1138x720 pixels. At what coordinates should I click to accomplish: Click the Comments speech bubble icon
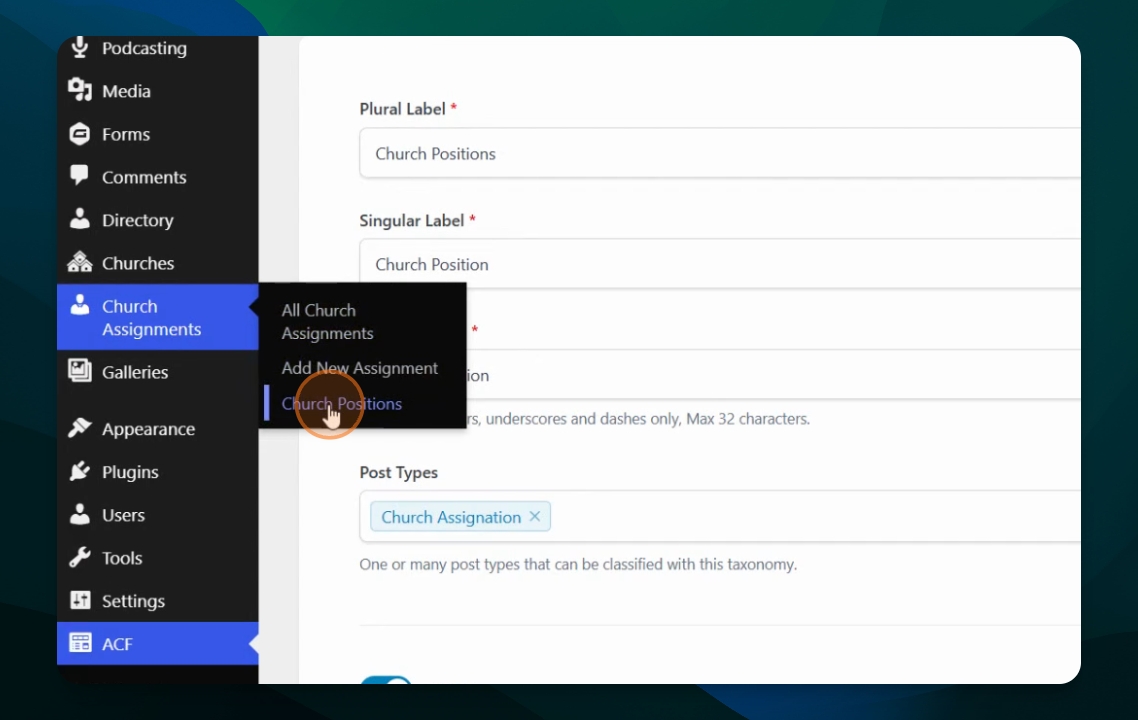click(79, 175)
